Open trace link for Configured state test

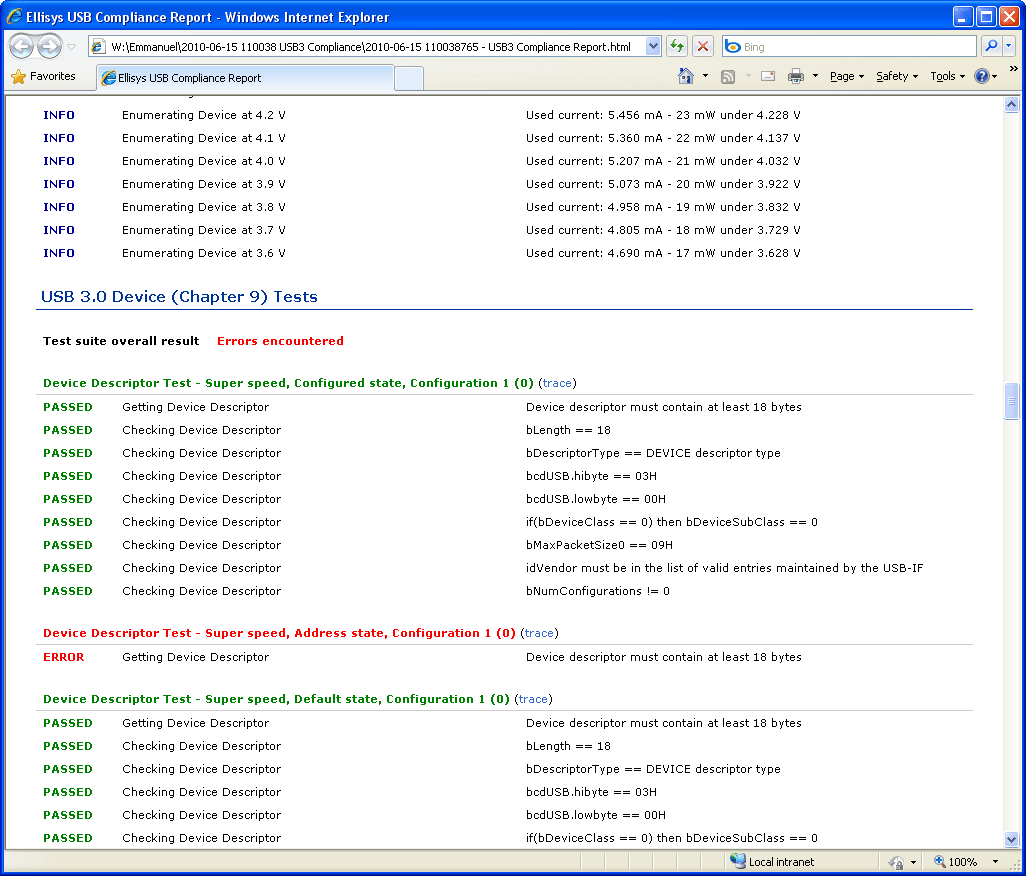tap(557, 383)
